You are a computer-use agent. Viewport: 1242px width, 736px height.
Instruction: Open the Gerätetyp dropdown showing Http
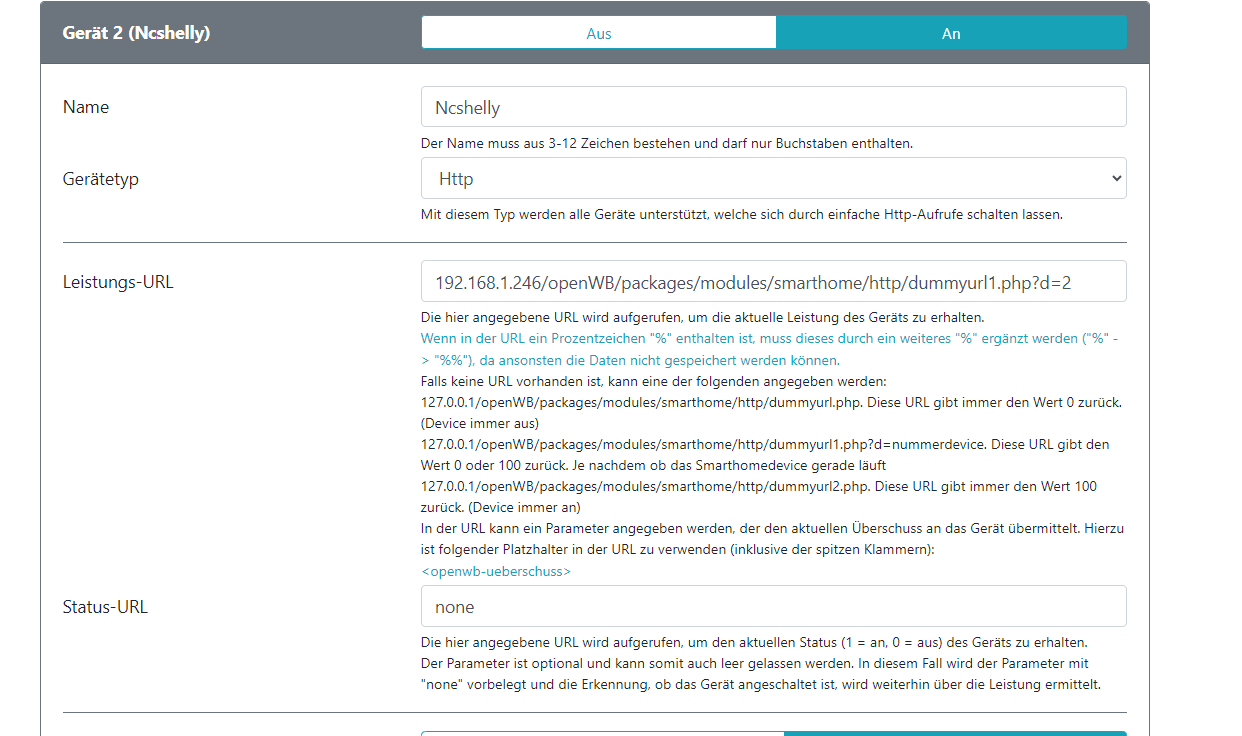[774, 179]
